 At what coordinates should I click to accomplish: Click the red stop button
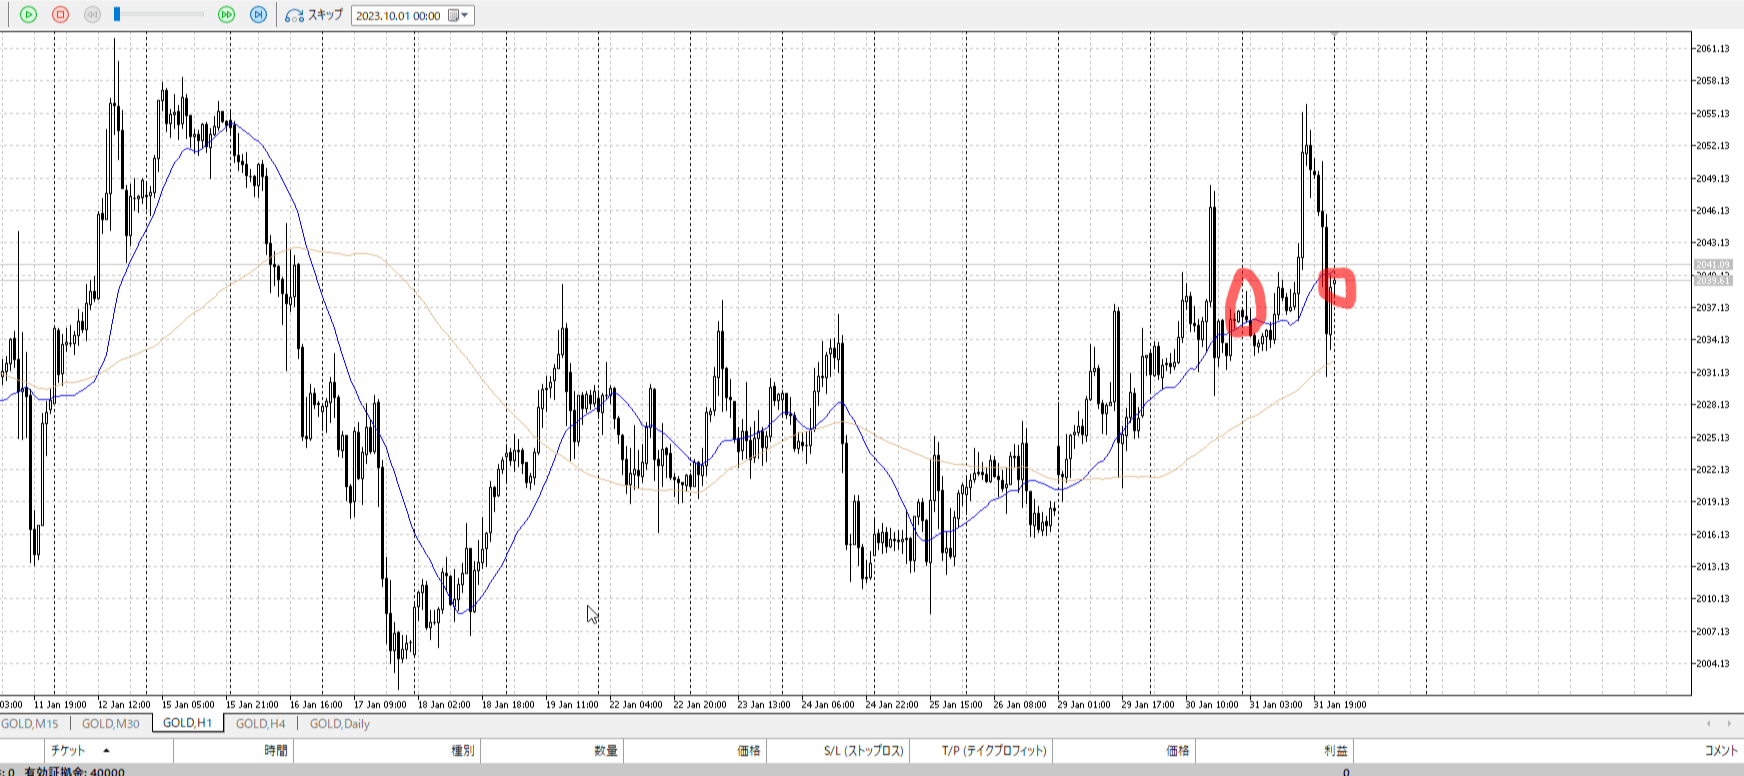pos(60,15)
